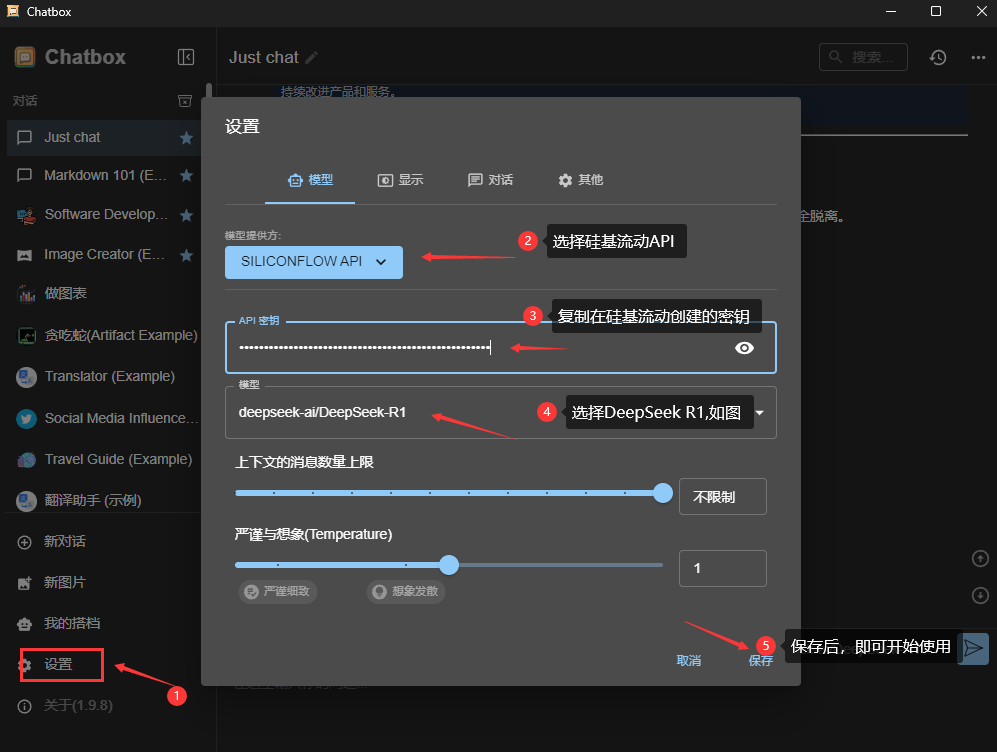
Task: Click the 翻译助手 avatar icon
Action: pos(26,501)
